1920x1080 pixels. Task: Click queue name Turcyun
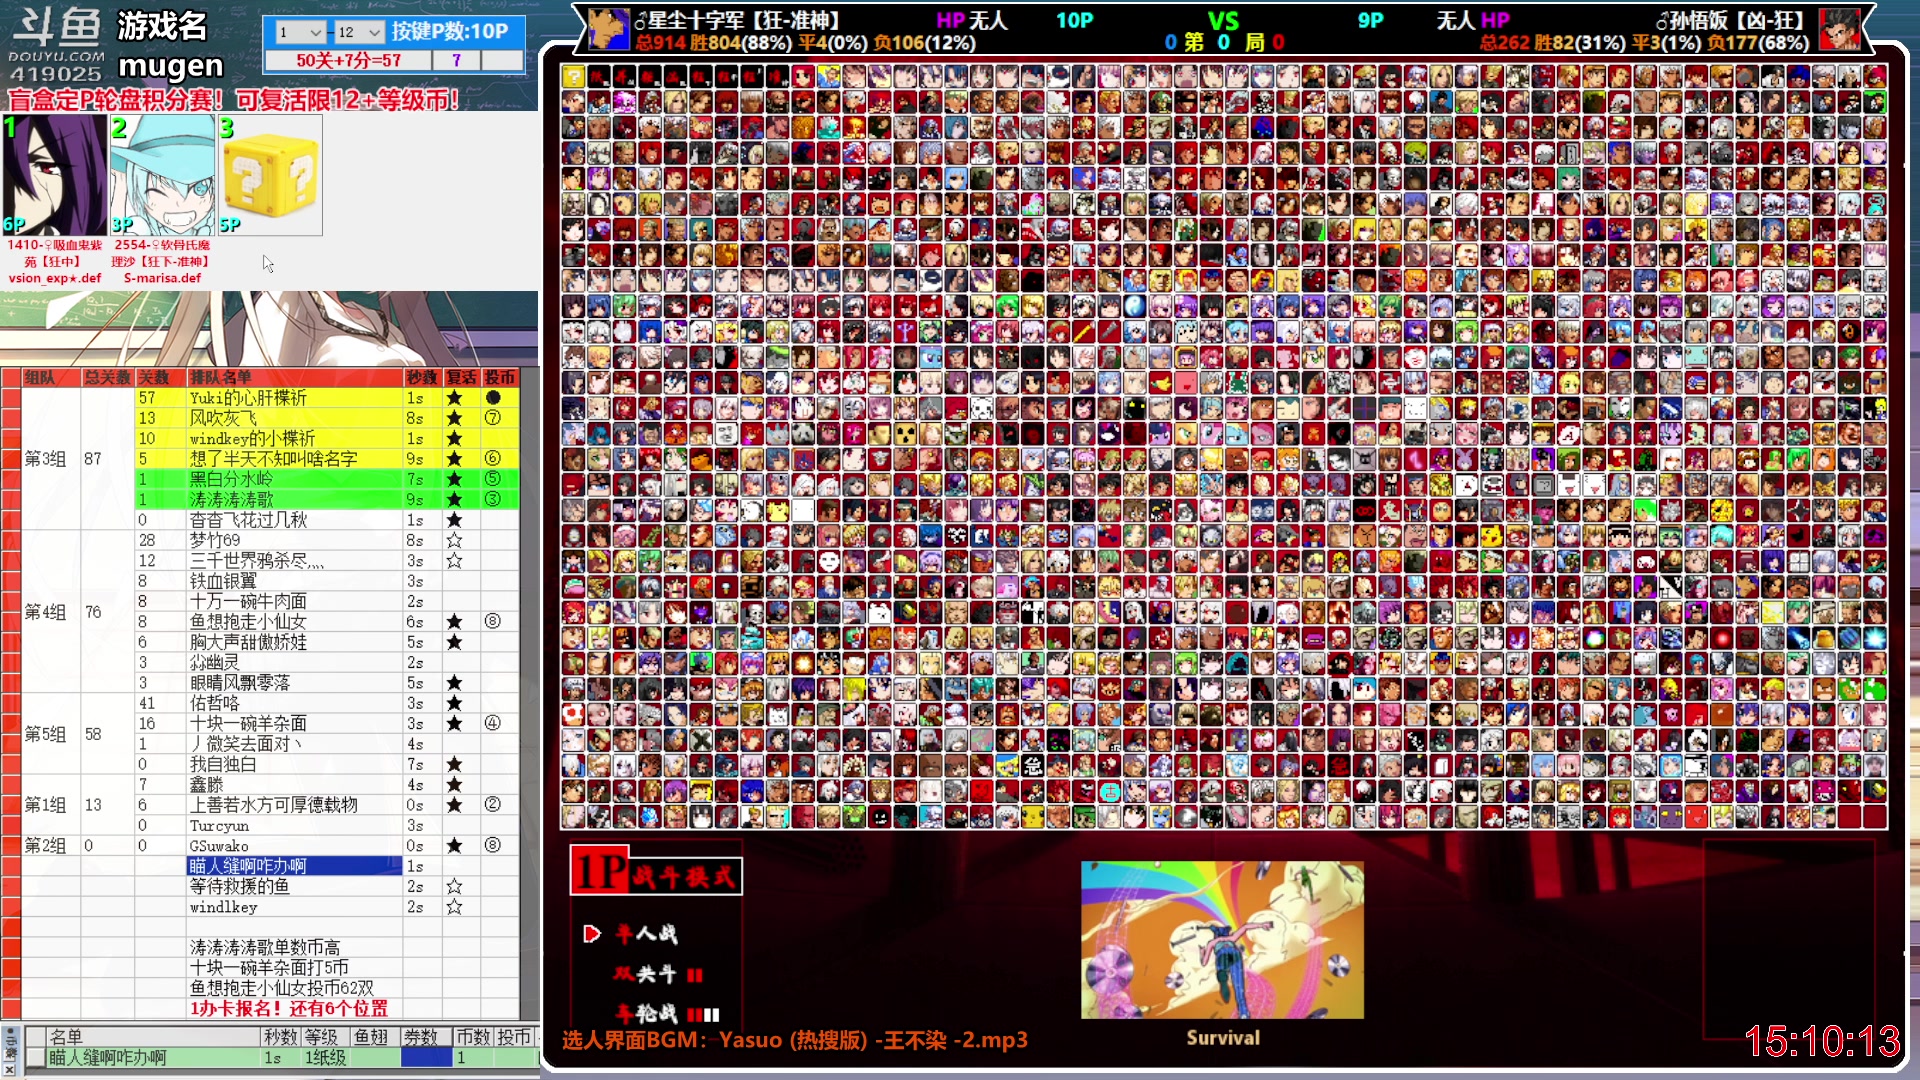coord(219,826)
